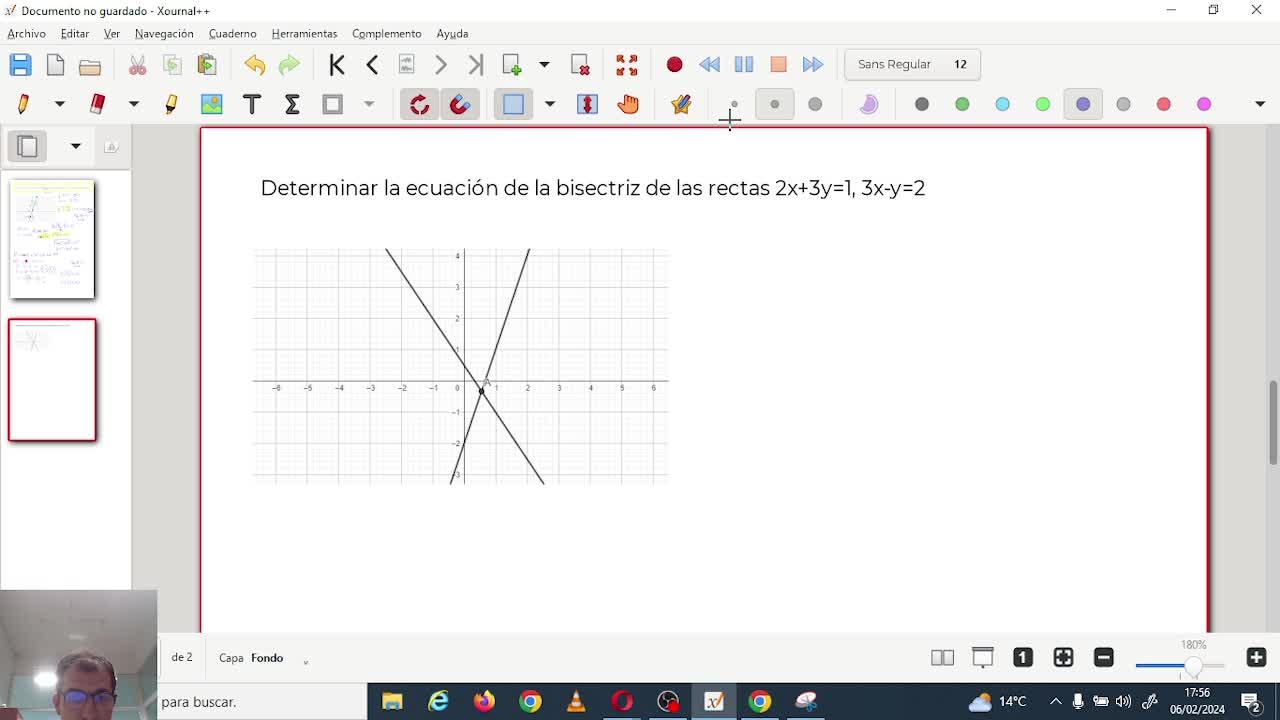
Task: Select the draw rectangle shape tool
Action: click(332, 104)
